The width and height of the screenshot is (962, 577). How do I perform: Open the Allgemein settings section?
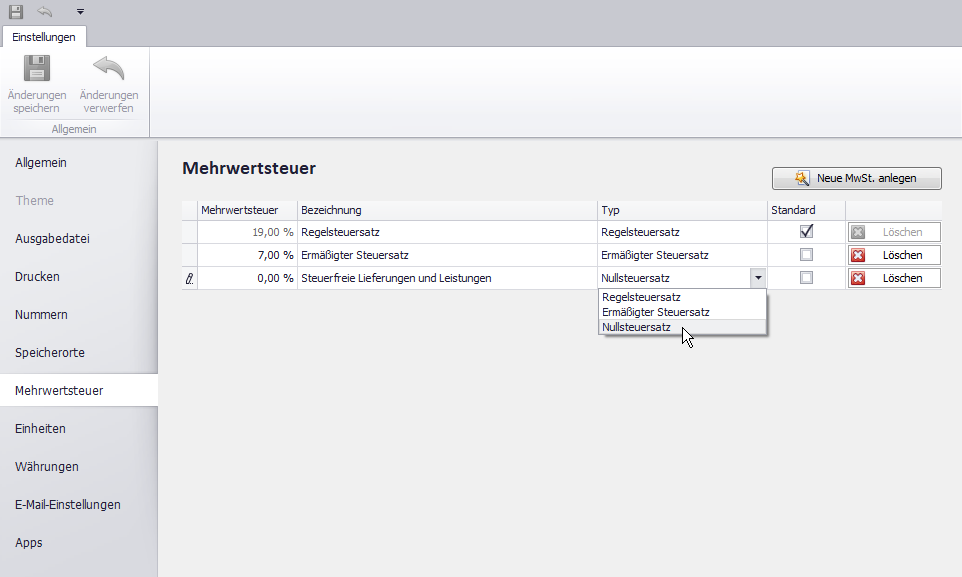(x=79, y=163)
